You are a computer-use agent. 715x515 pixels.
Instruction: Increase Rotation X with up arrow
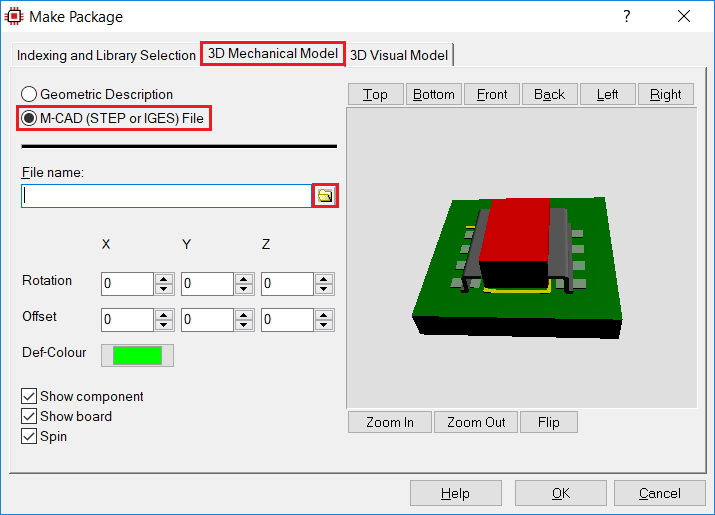tap(164, 278)
